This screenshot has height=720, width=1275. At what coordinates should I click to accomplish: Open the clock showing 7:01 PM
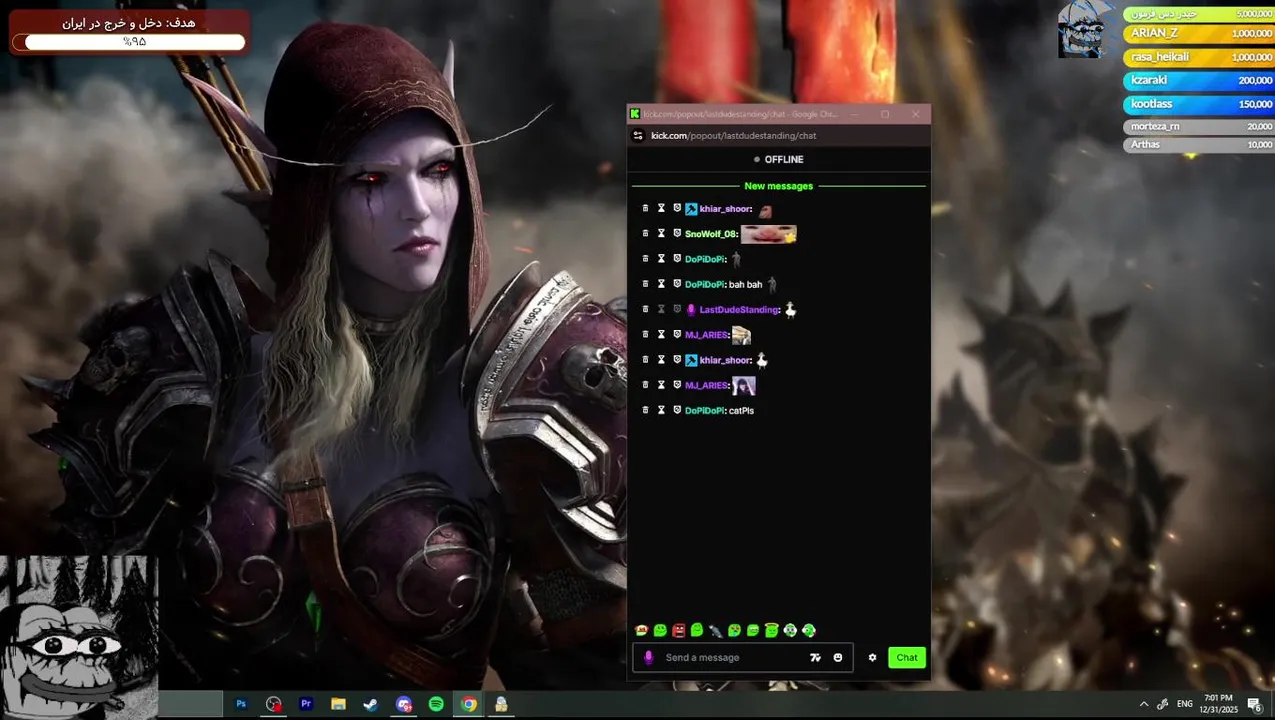point(1220,704)
